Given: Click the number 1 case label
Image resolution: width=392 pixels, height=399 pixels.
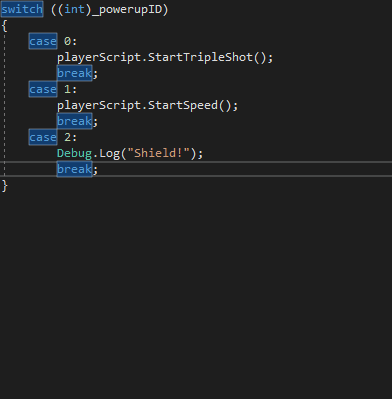Looking at the screenshot, I should click(67, 89).
